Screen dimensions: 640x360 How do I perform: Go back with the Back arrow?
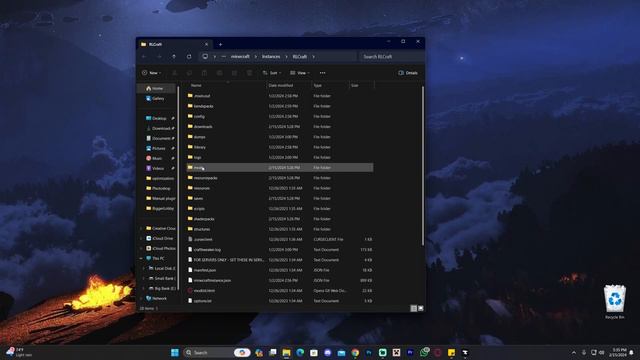point(144,57)
